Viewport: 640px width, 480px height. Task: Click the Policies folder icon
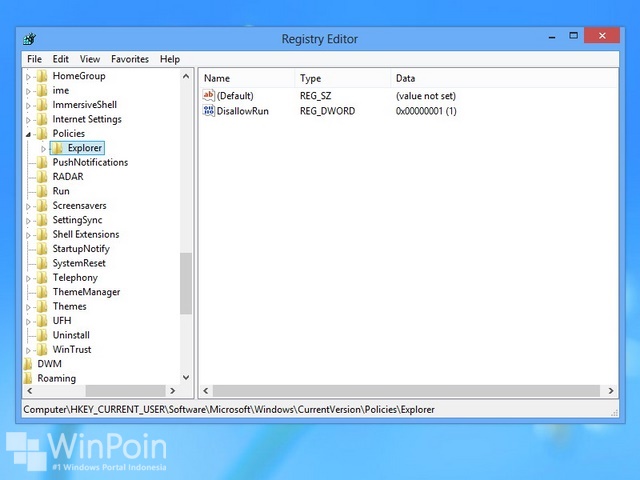click(42, 133)
